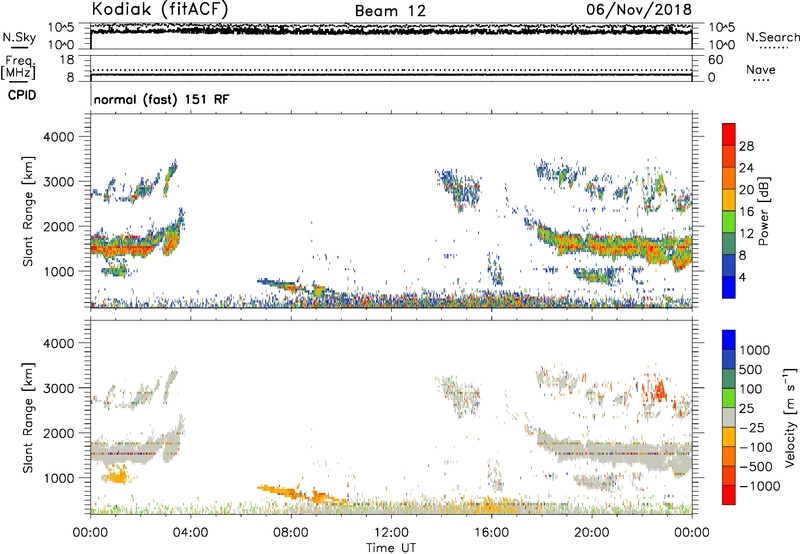The height and width of the screenshot is (554, 800).
Task: Click the Nave axis value '60'
Action: click(x=716, y=60)
